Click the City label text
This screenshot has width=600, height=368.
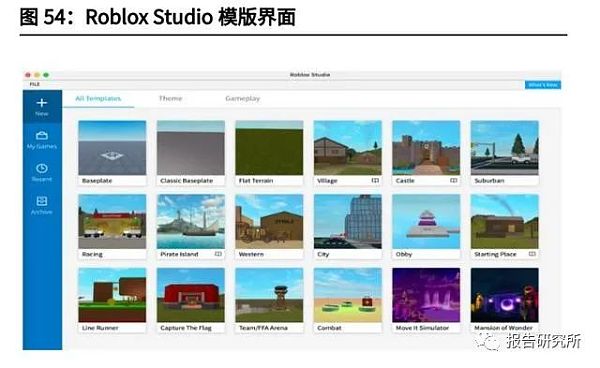(323, 254)
